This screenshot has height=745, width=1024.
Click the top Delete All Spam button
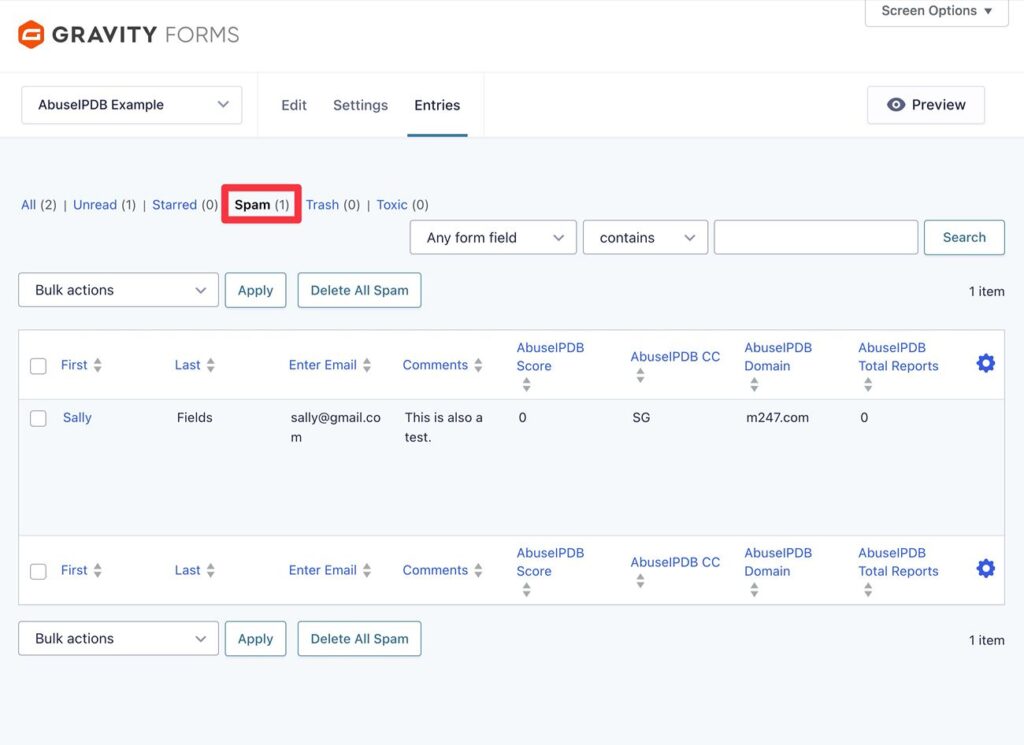point(359,290)
